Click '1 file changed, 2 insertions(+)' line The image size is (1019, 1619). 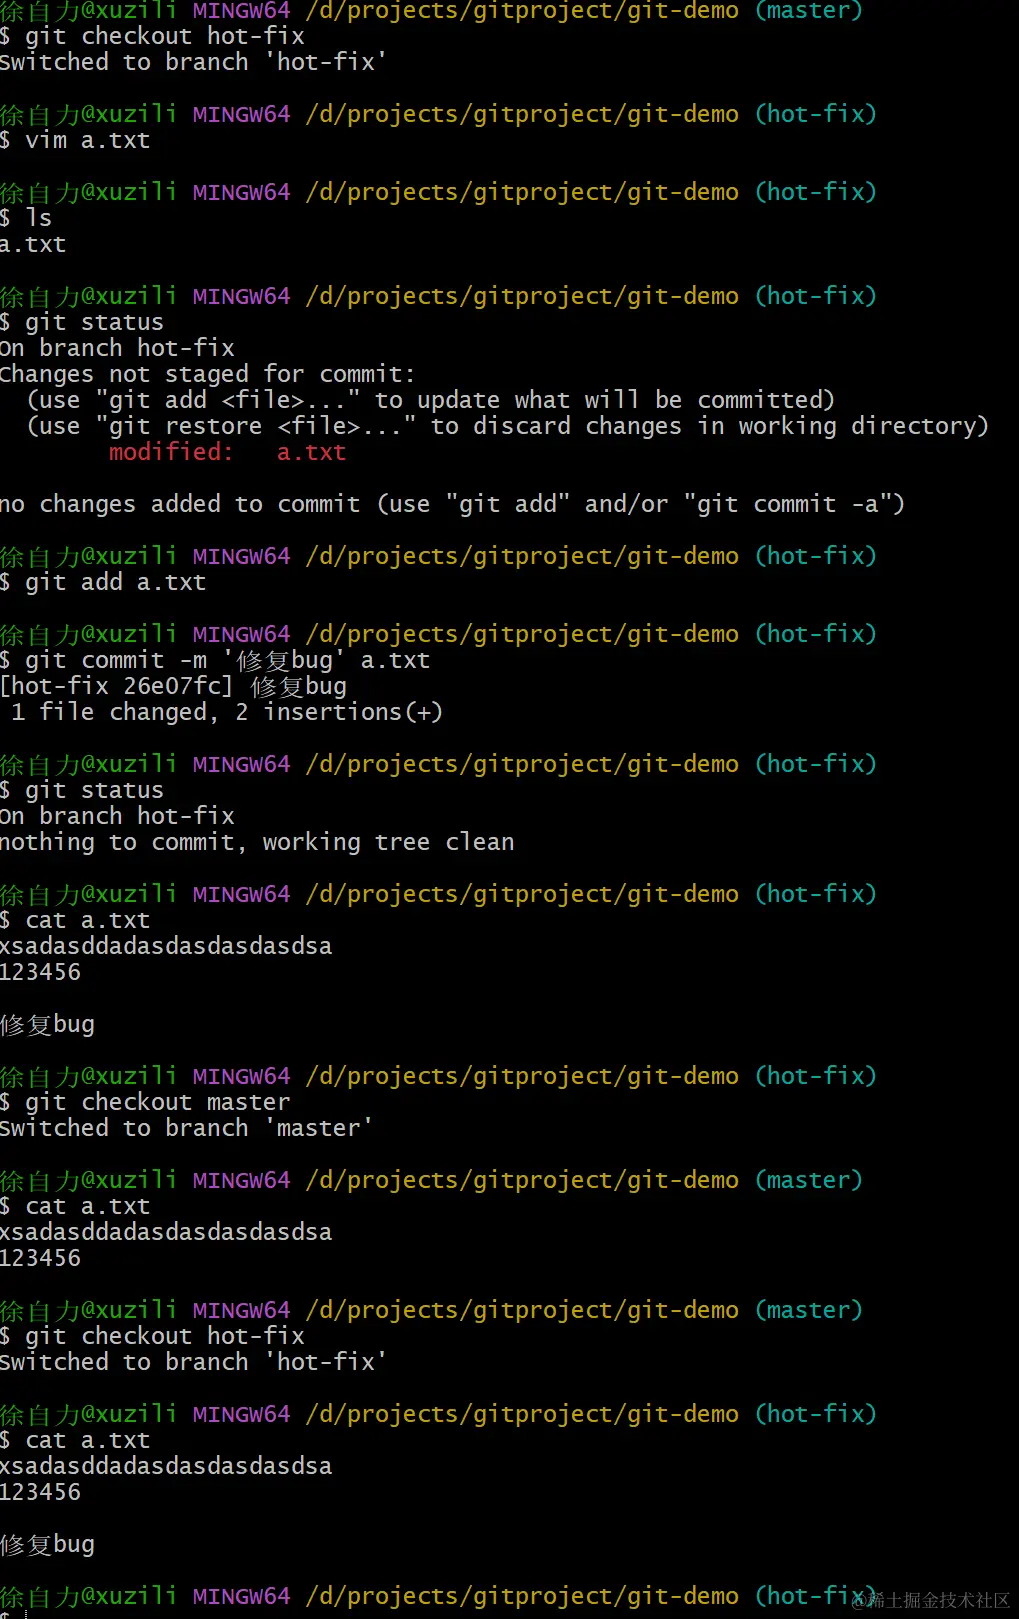coord(226,712)
